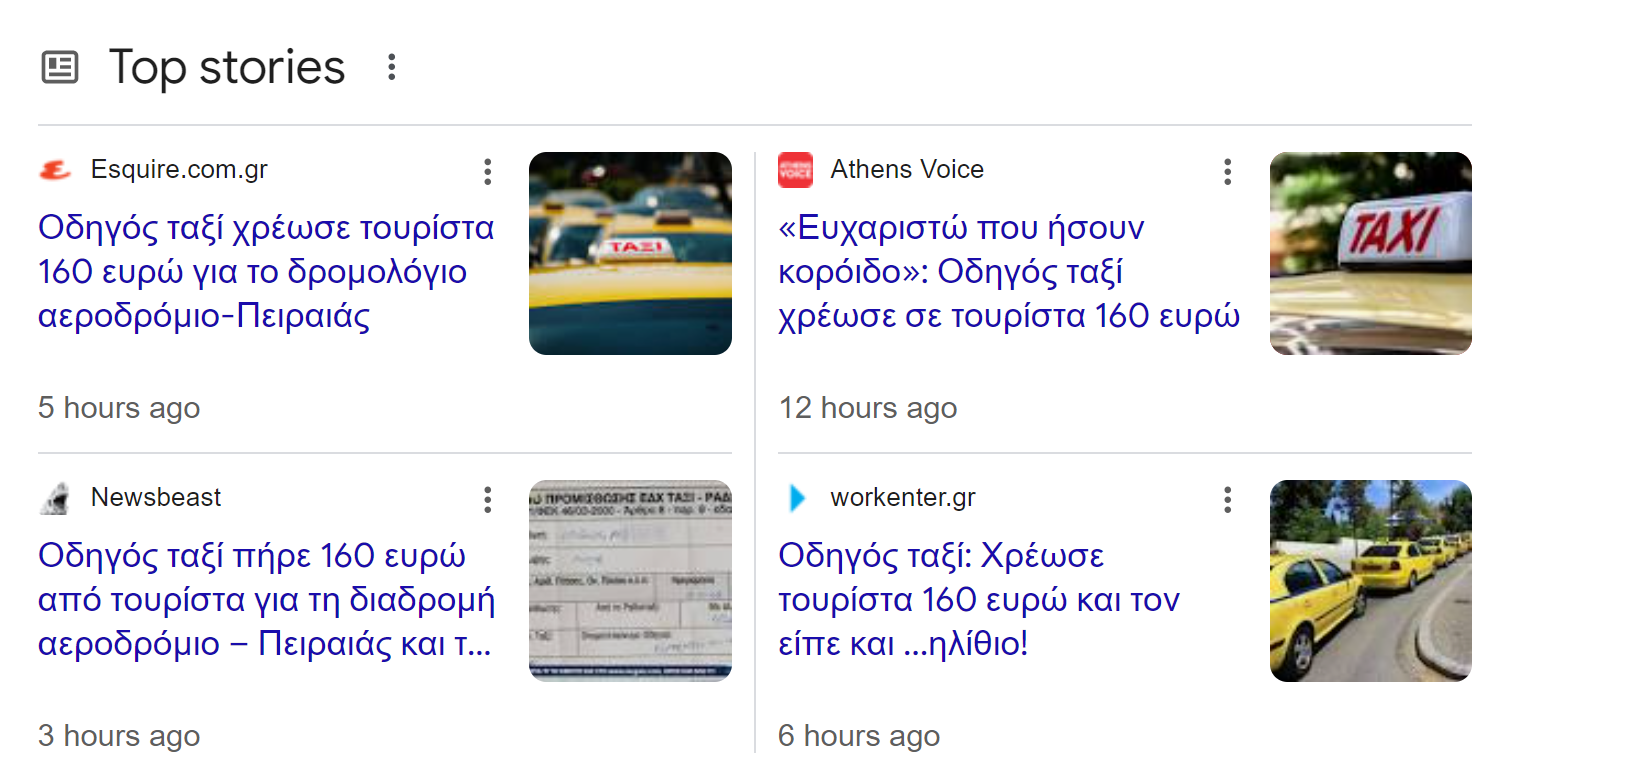Click the Athens Voice red favicon
Image resolution: width=1651 pixels, height=757 pixels.
[x=795, y=170]
